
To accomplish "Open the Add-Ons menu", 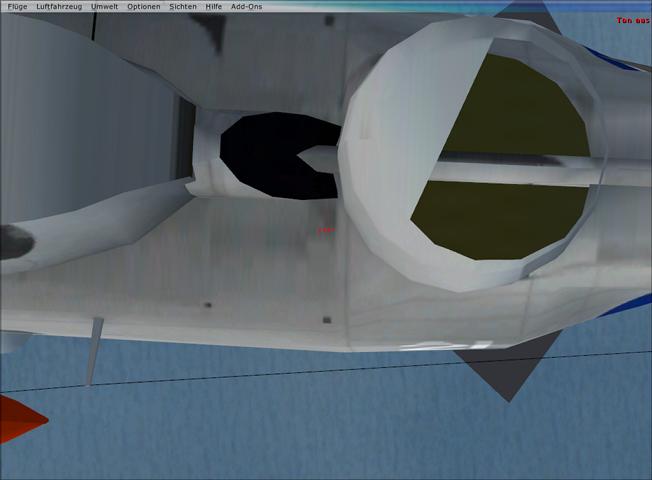I will [246, 6].
